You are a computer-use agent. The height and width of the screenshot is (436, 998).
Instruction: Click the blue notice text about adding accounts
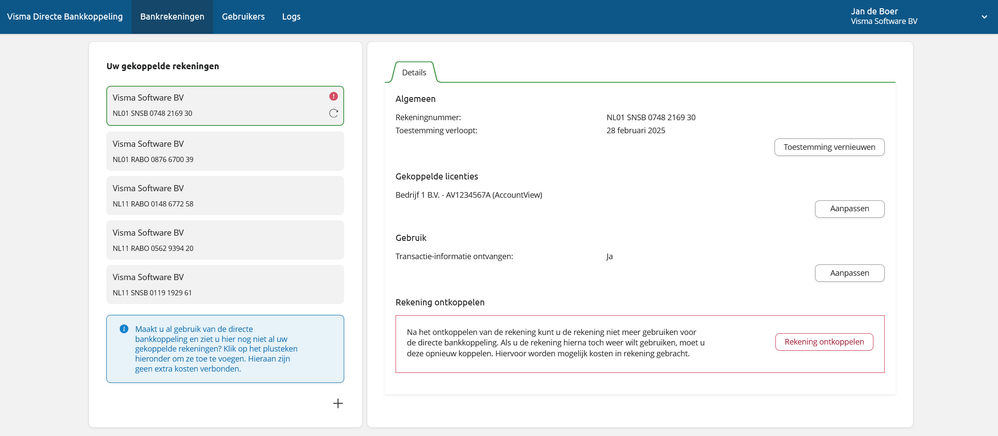coord(217,349)
